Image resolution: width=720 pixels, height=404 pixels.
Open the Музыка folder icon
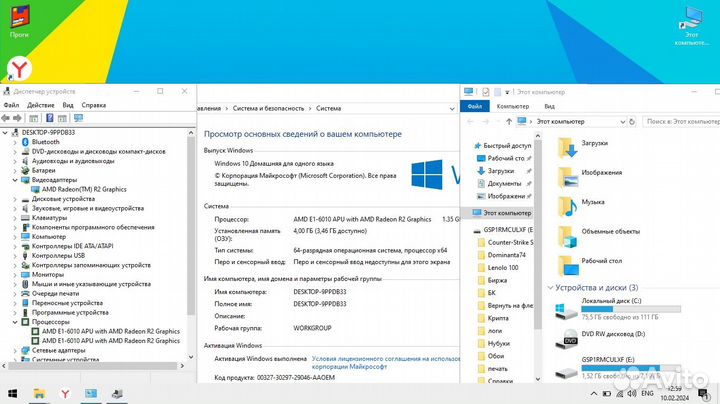[x=567, y=207]
